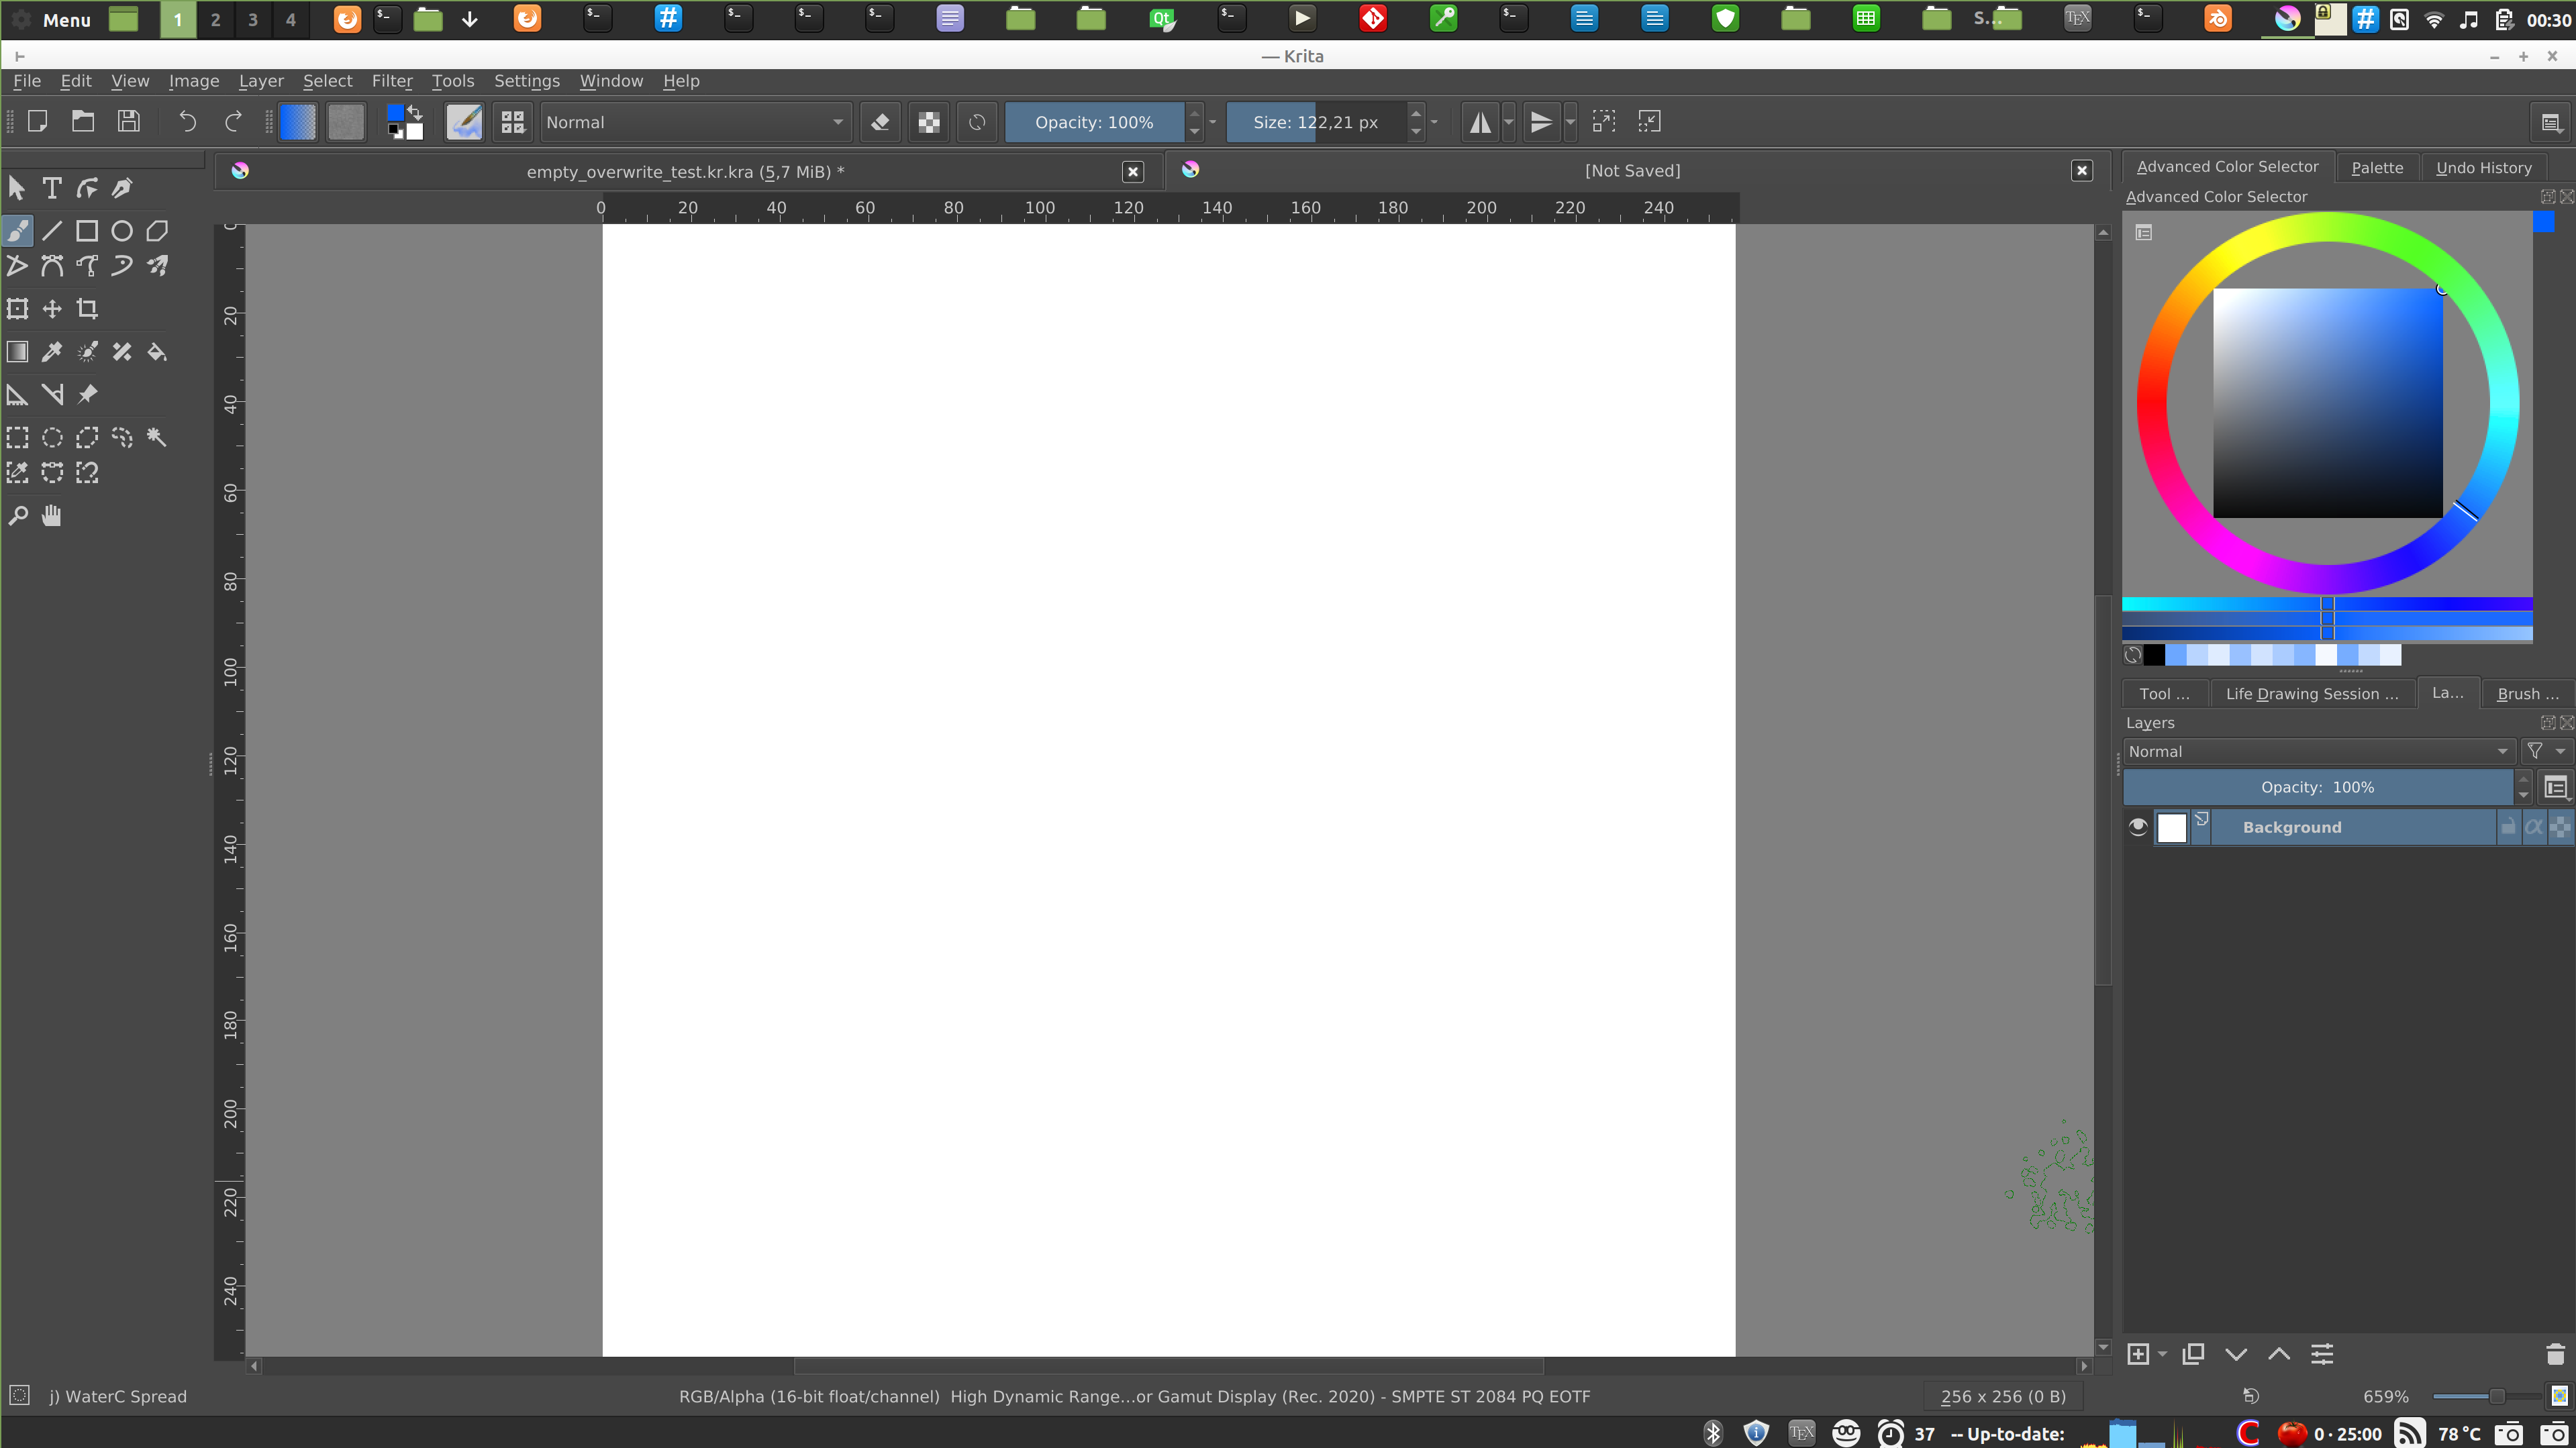
Task: Delete layer with trash icon
Action: coord(2555,1354)
